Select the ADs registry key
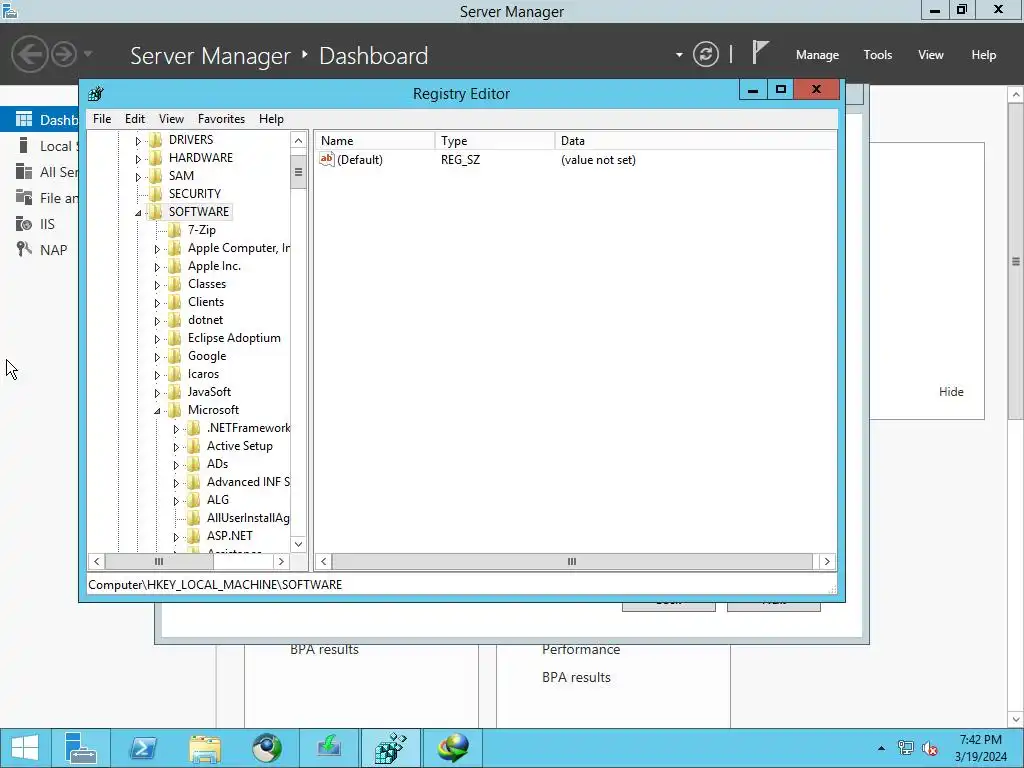The image size is (1024, 768). pos(217,464)
